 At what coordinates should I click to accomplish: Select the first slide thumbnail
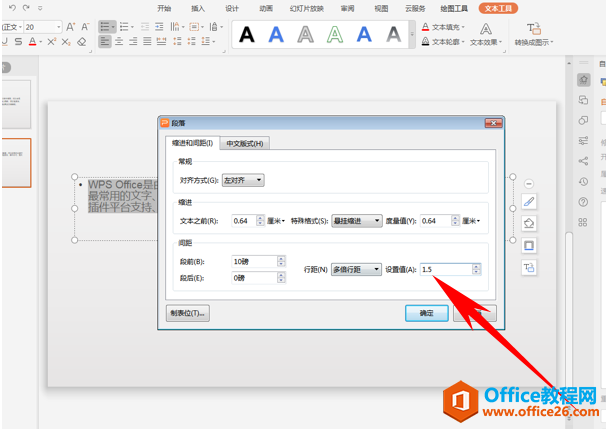16,104
